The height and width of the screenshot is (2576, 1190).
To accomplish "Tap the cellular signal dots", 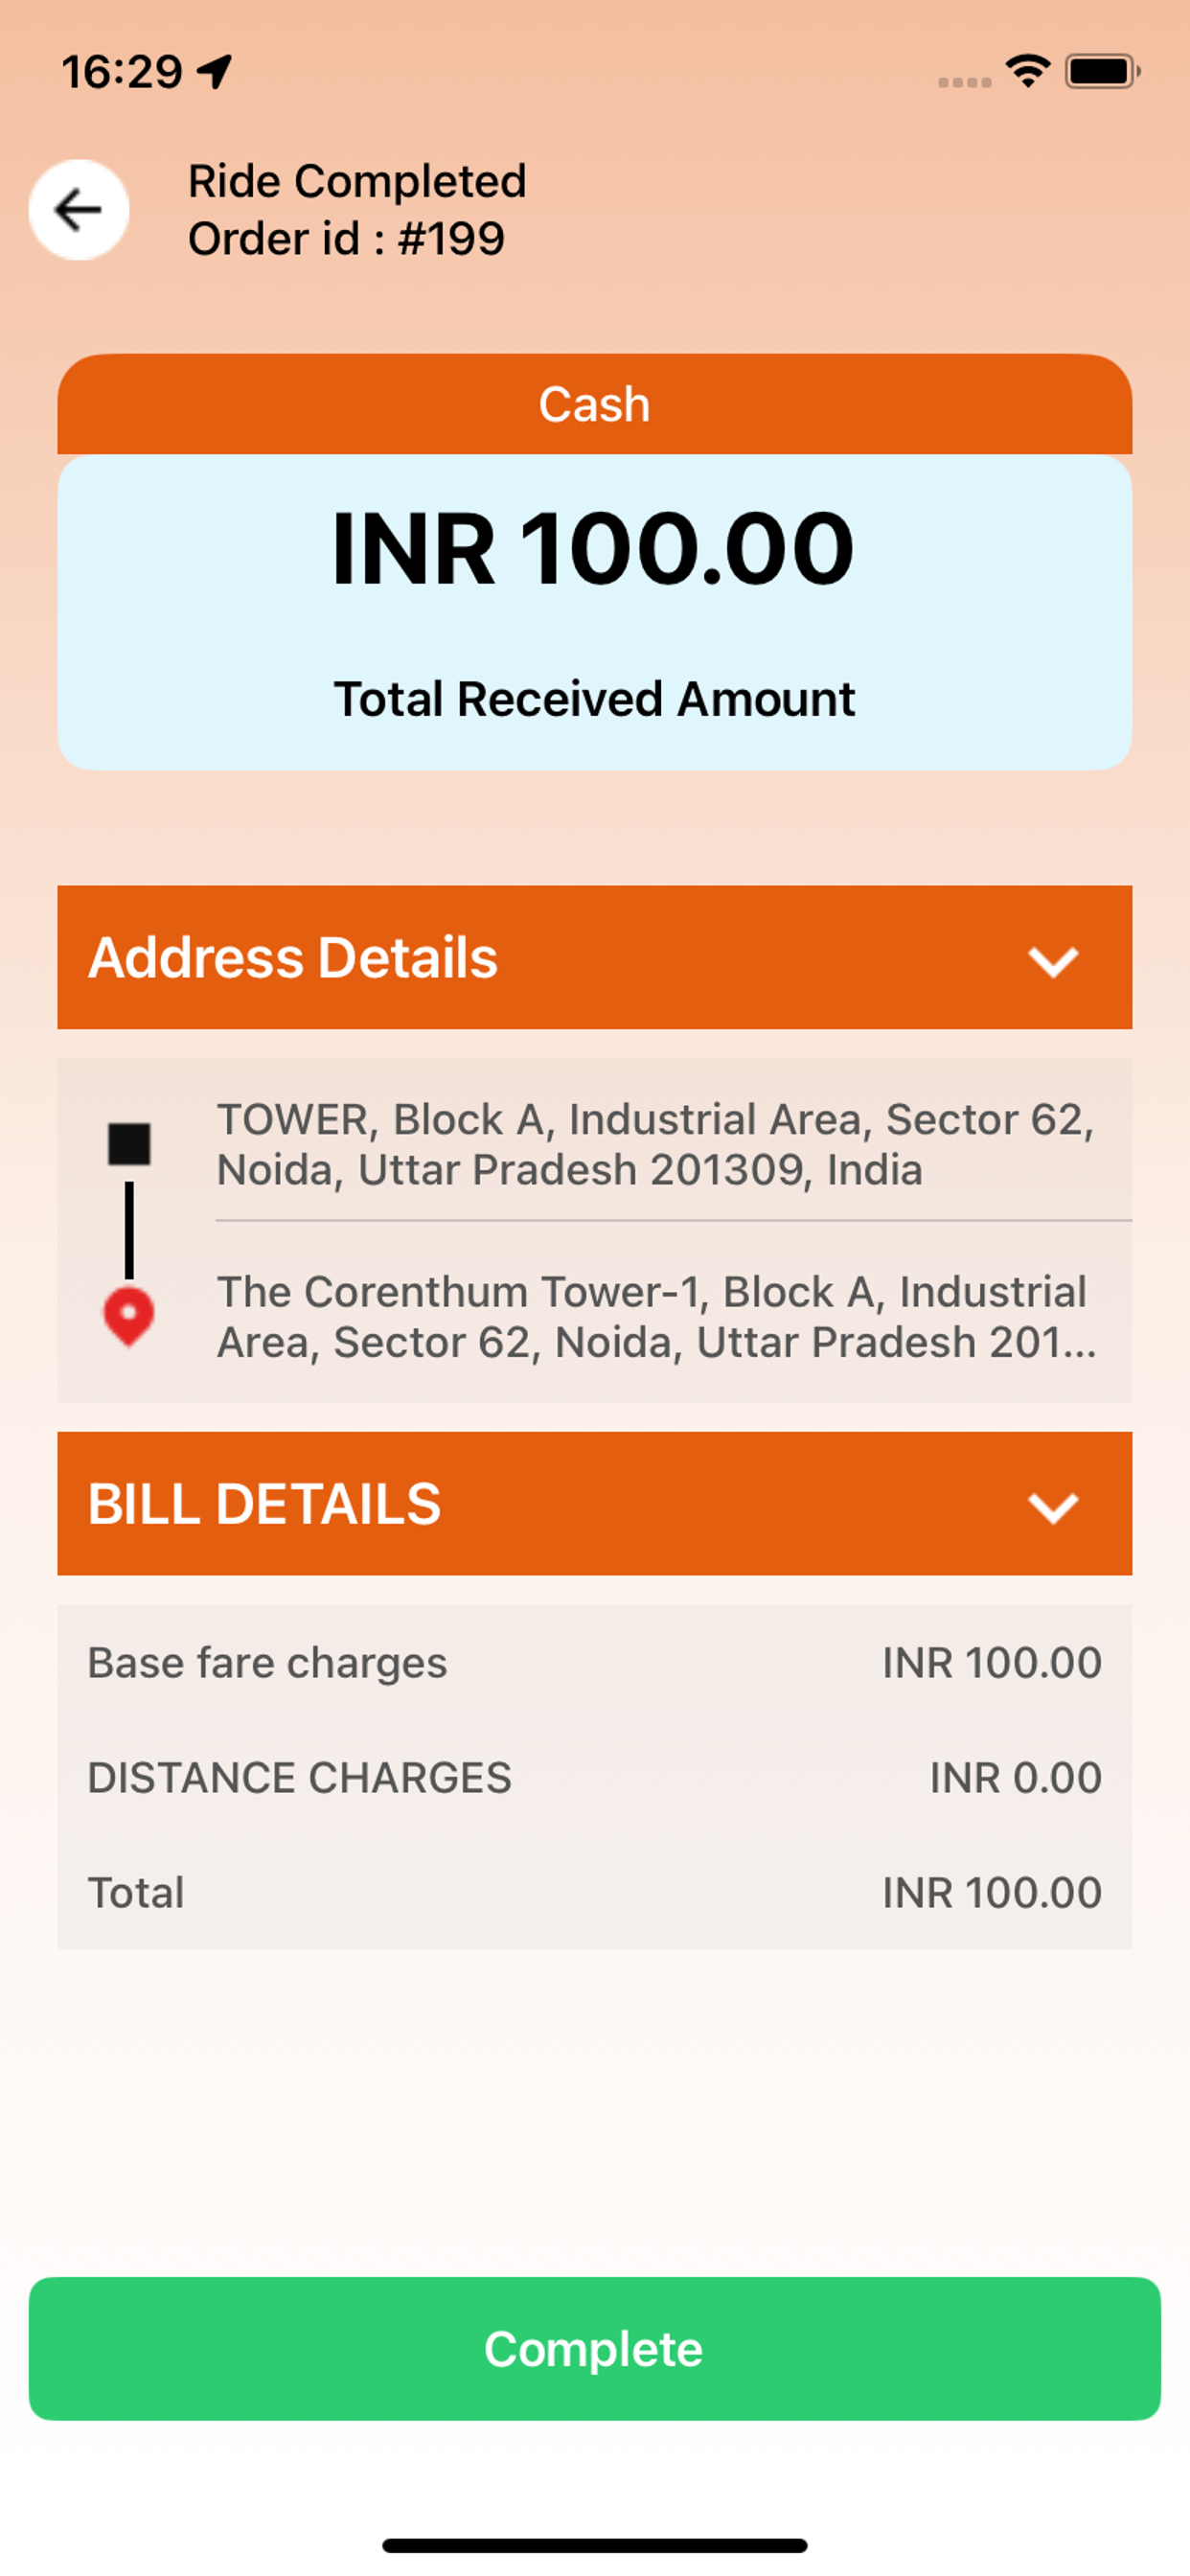I will 964,82.
